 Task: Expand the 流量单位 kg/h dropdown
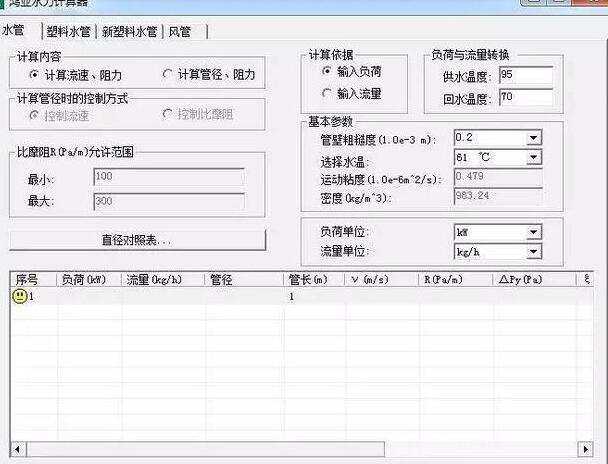pos(533,252)
